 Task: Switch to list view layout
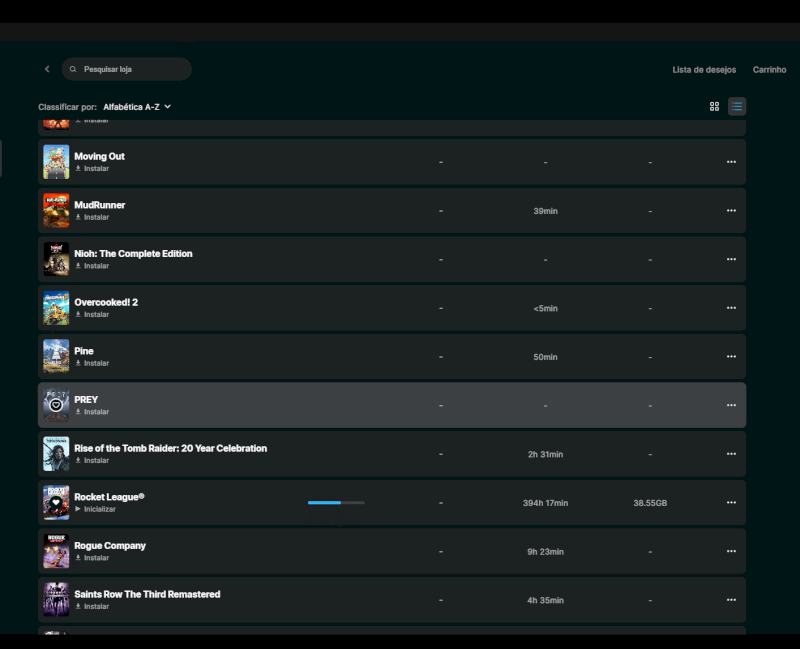point(737,106)
